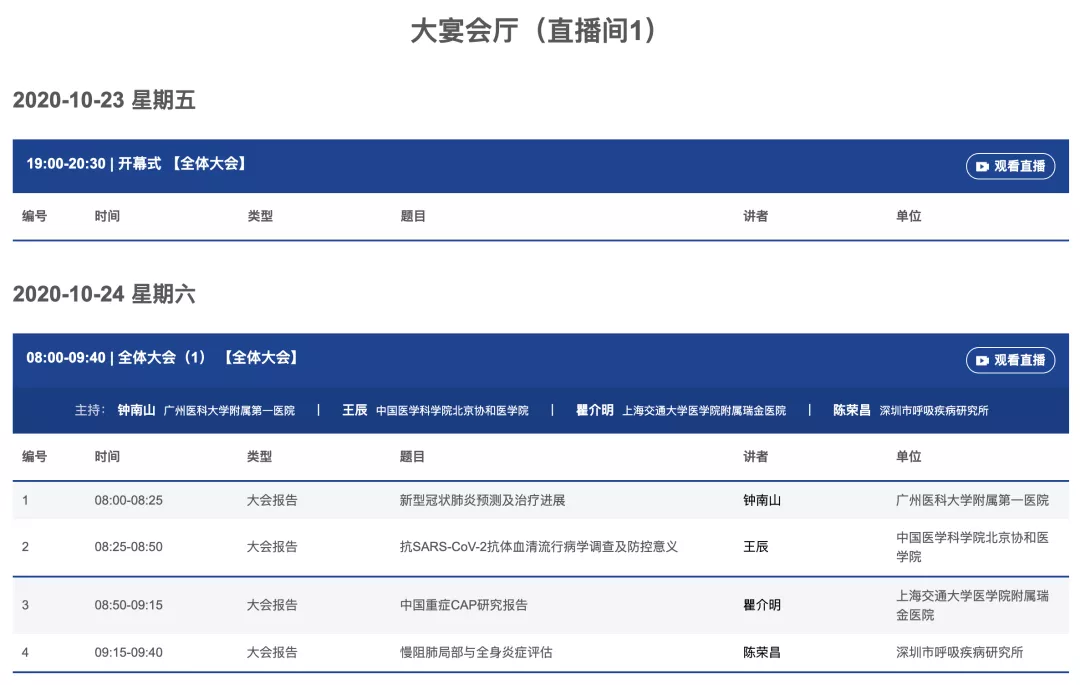Click speaker 钟南山 in table row 1
The width and height of the screenshot is (1080, 685).
pyautogui.click(x=762, y=500)
